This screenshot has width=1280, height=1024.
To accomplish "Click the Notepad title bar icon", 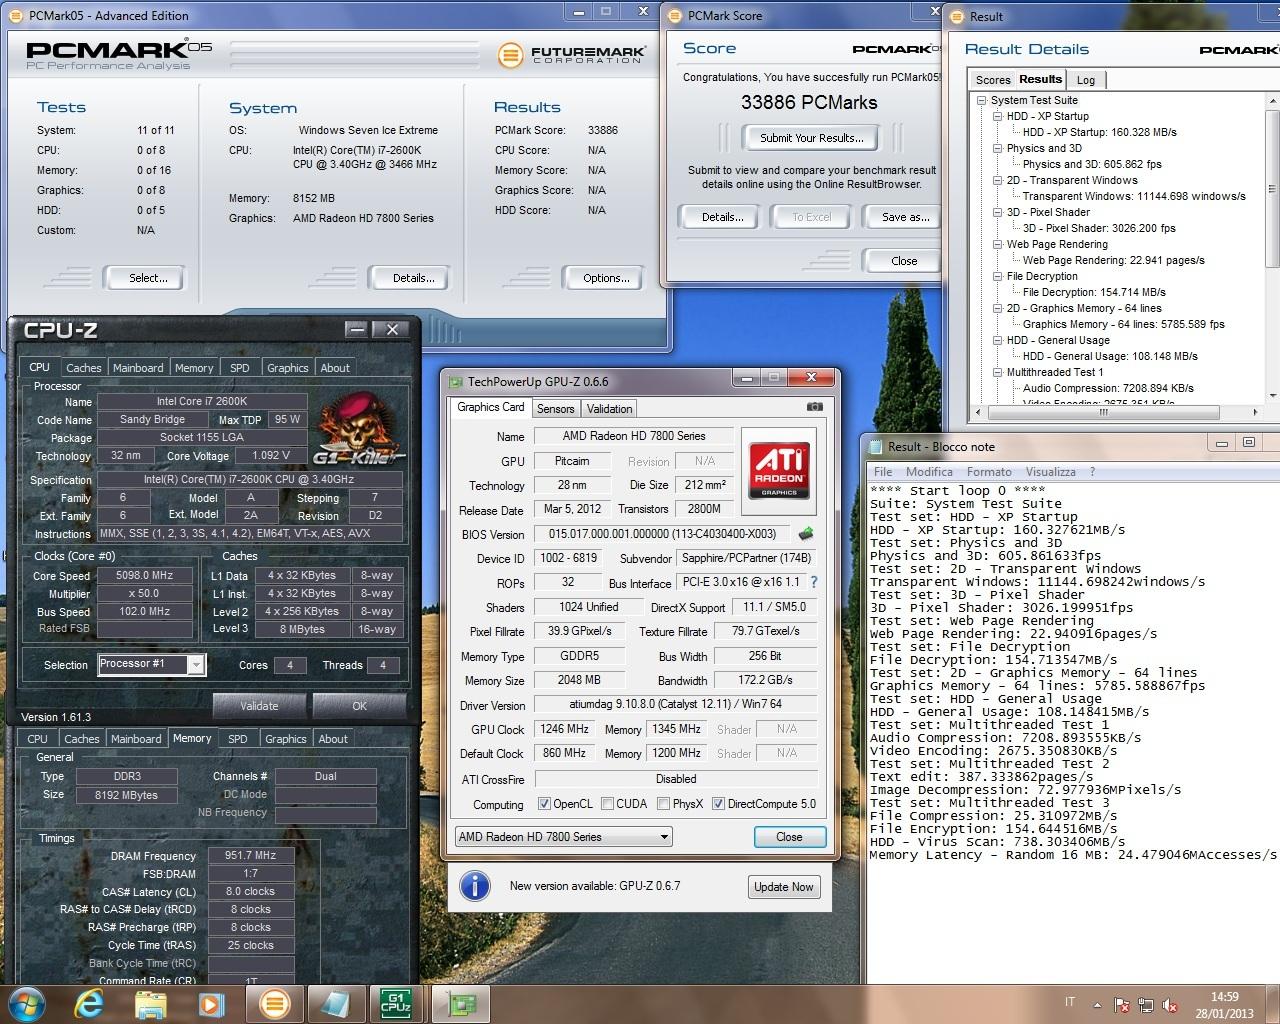I will tap(876, 446).
